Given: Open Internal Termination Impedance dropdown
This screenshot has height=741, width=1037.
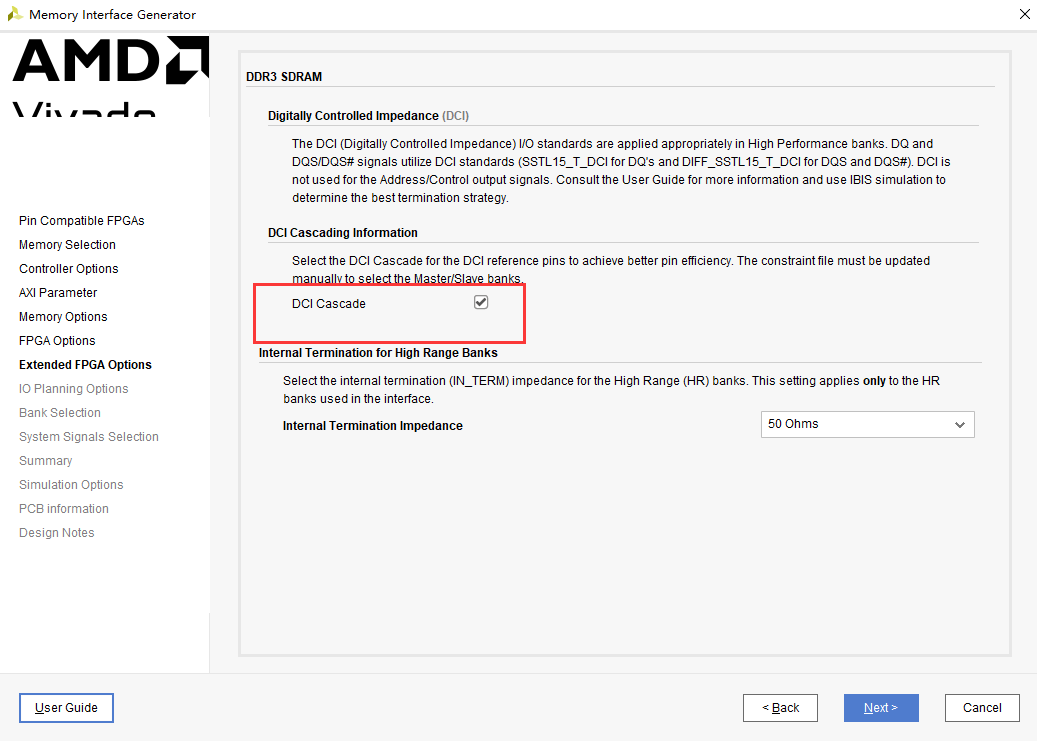Looking at the screenshot, I should [x=867, y=424].
